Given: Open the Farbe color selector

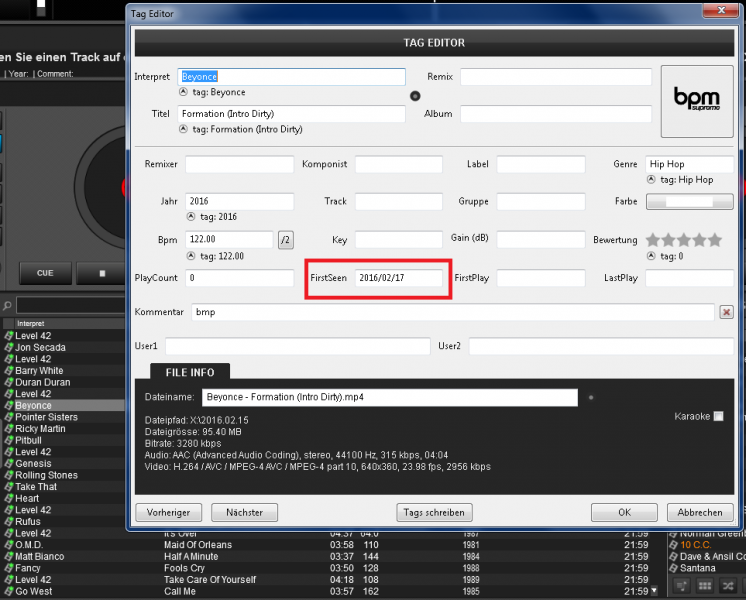Looking at the screenshot, I should 690,201.
